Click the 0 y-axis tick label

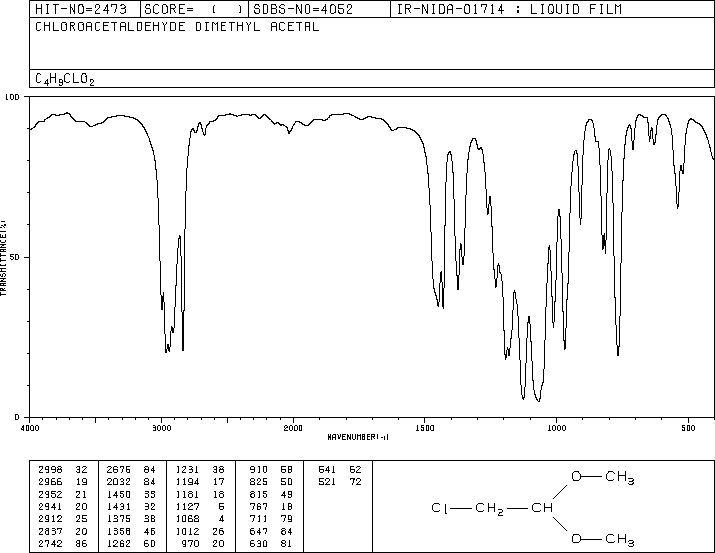(x=17, y=417)
